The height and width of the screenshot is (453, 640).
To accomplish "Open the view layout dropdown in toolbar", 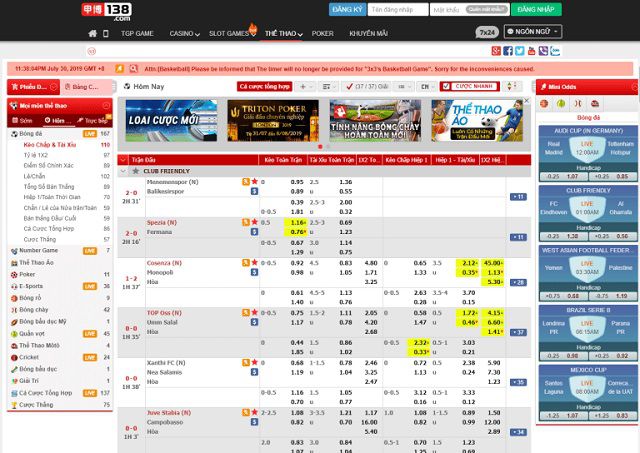I will click(329, 87).
